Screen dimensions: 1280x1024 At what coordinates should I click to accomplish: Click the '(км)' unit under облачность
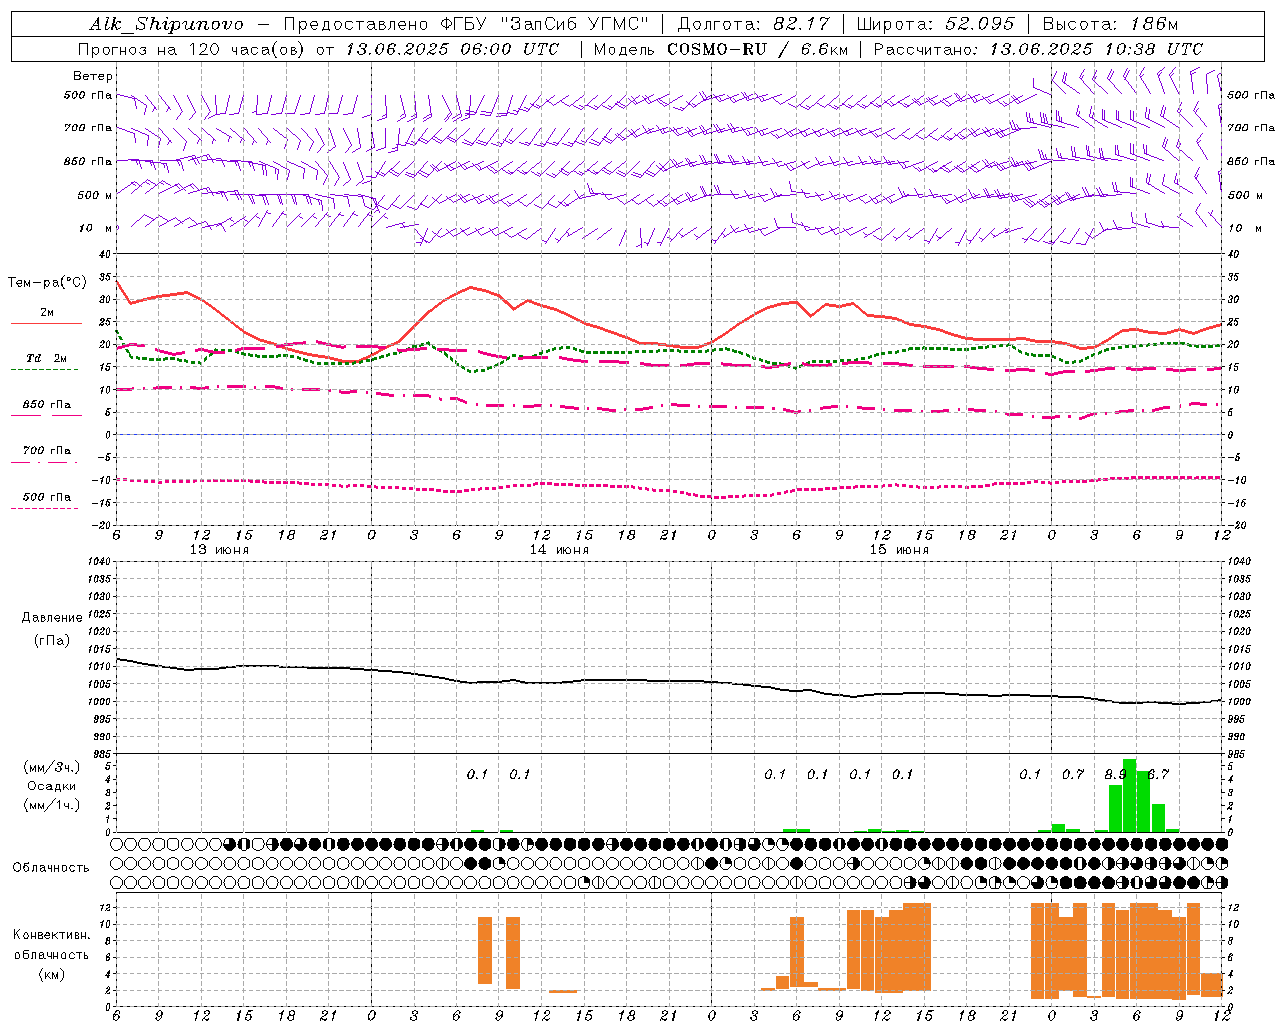coord(51,974)
